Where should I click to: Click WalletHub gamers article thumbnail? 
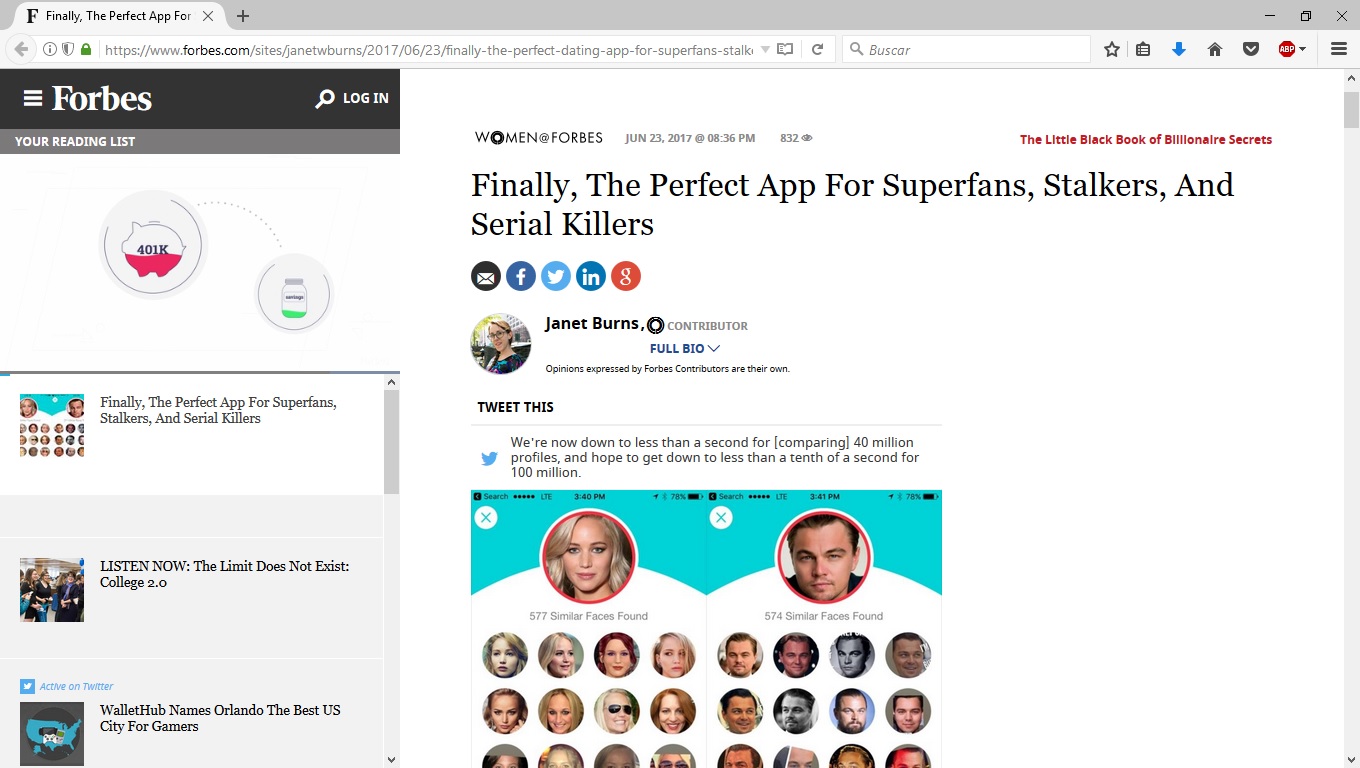(52, 734)
